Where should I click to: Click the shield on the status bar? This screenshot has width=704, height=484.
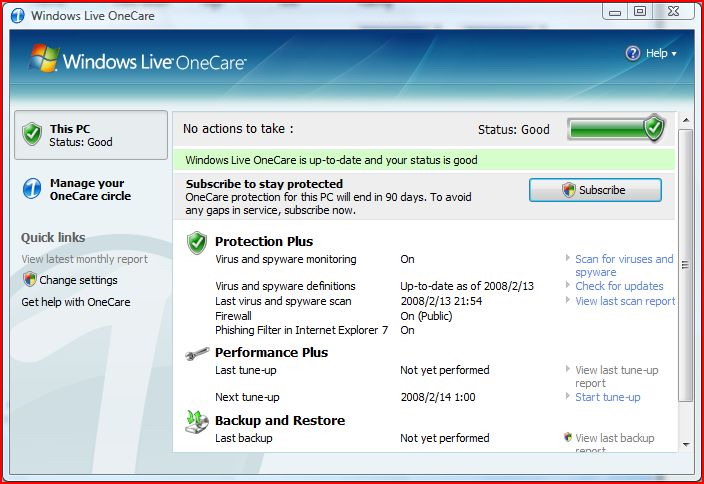pos(654,128)
